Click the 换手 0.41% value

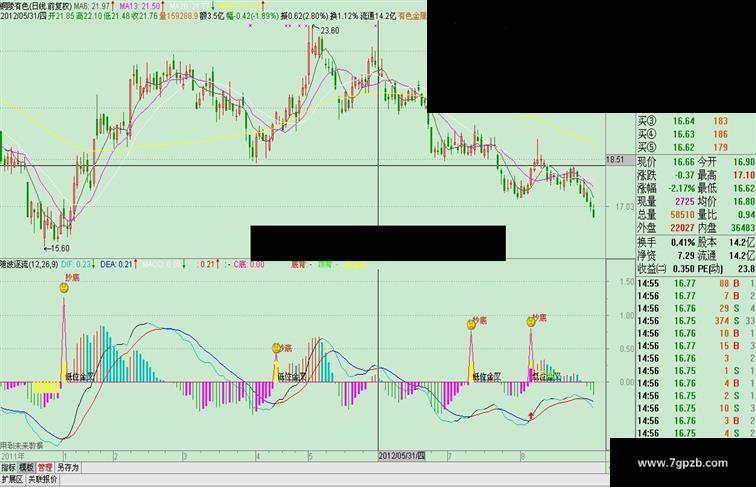[x=683, y=242]
